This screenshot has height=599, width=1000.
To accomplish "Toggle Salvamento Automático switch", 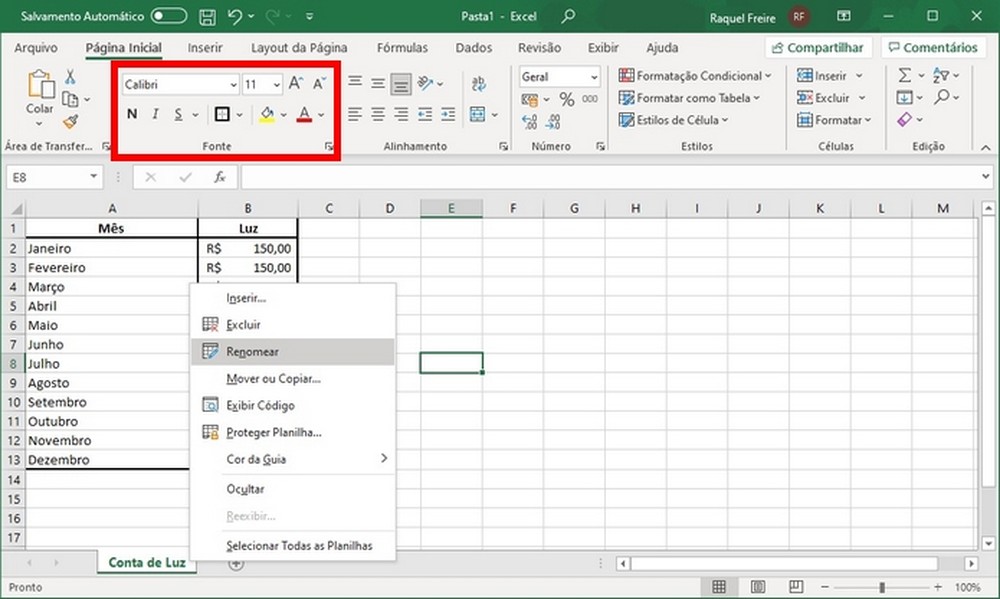I will click(x=168, y=16).
